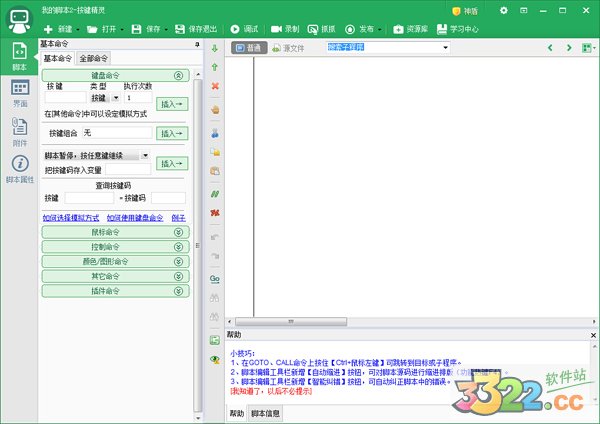This screenshot has width=600, height=424.
Task: Open the 类型 key type dropdown
Action: 105,98
